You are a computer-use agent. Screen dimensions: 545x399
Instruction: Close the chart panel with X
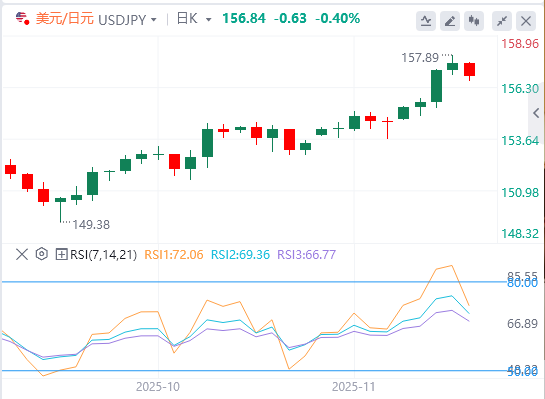pyautogui.click(x=526, y=21)
